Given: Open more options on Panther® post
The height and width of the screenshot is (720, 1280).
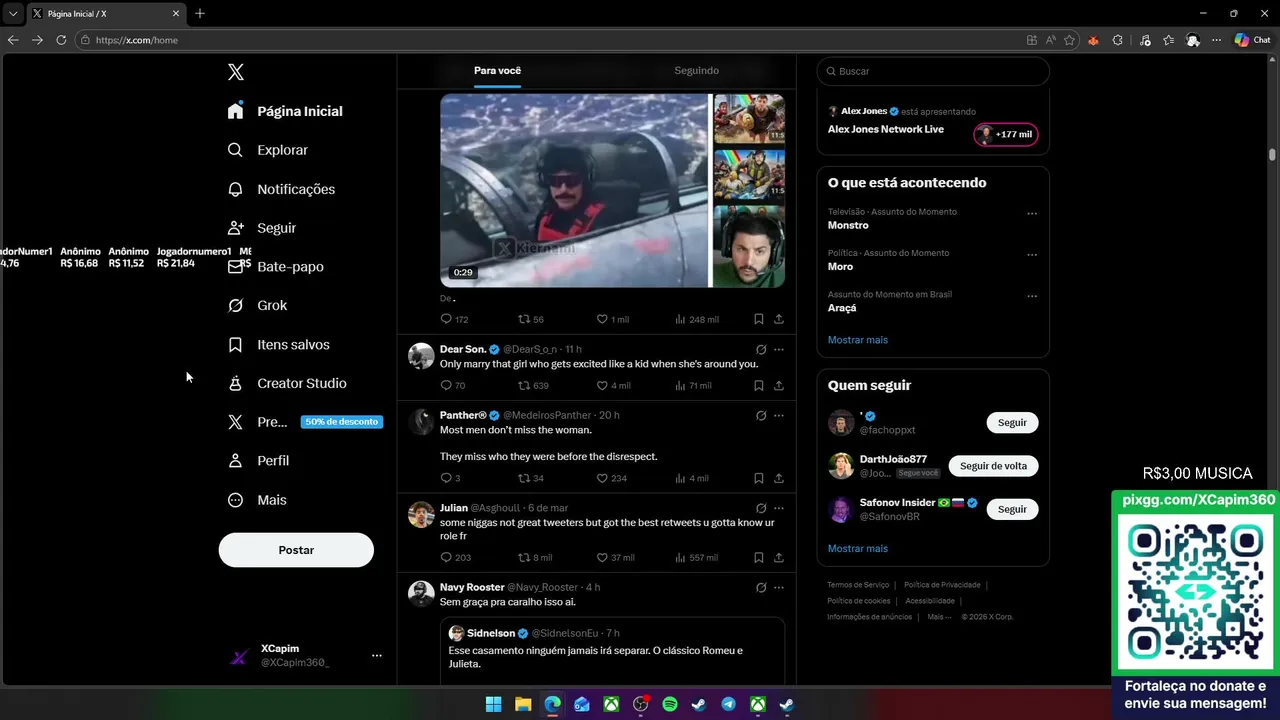Looking at the screenshot, I should point(778,415).
